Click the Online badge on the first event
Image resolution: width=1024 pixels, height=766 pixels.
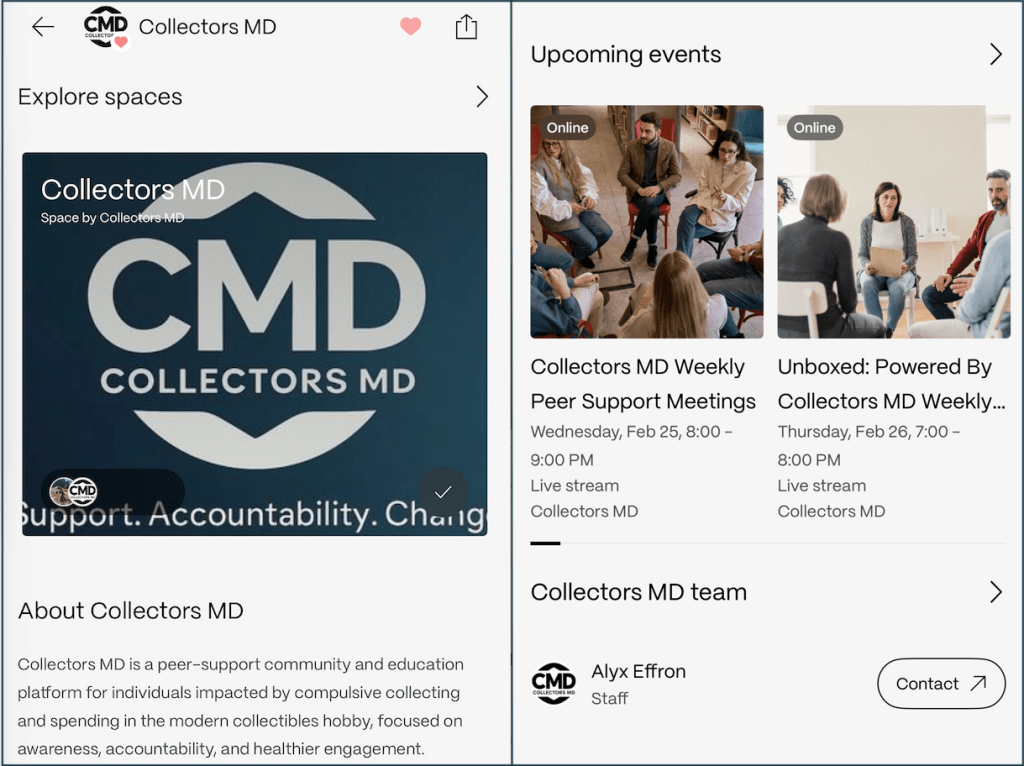[x=567, y=127]
